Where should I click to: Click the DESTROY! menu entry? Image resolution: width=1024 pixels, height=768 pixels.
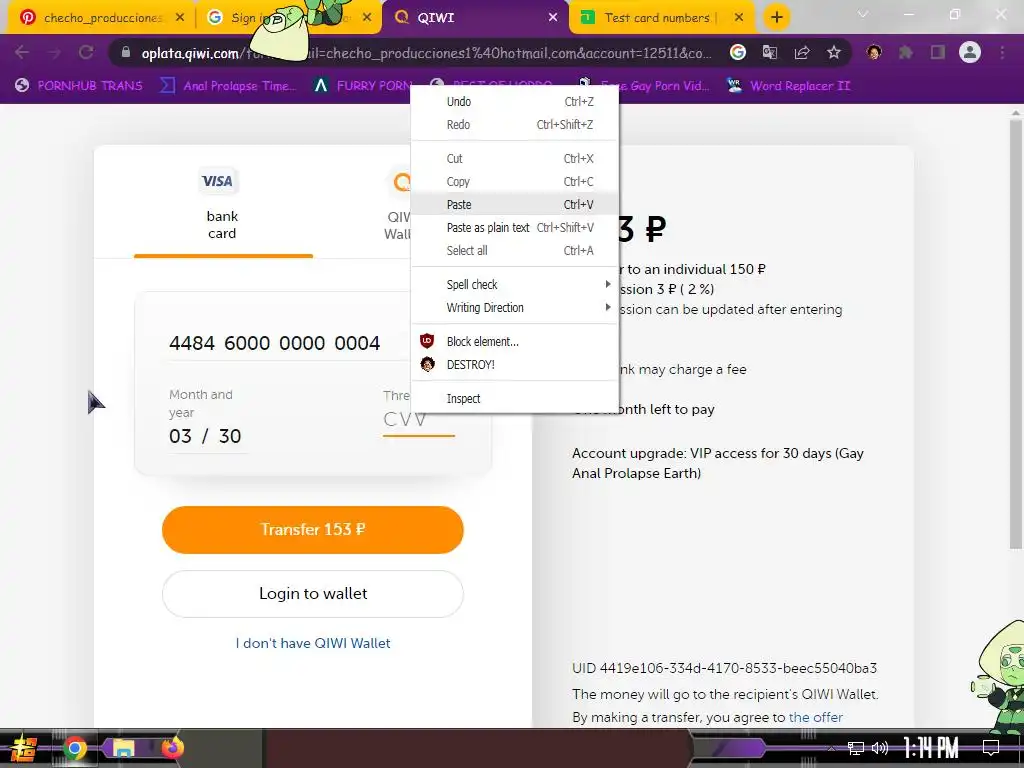(515, 364)
